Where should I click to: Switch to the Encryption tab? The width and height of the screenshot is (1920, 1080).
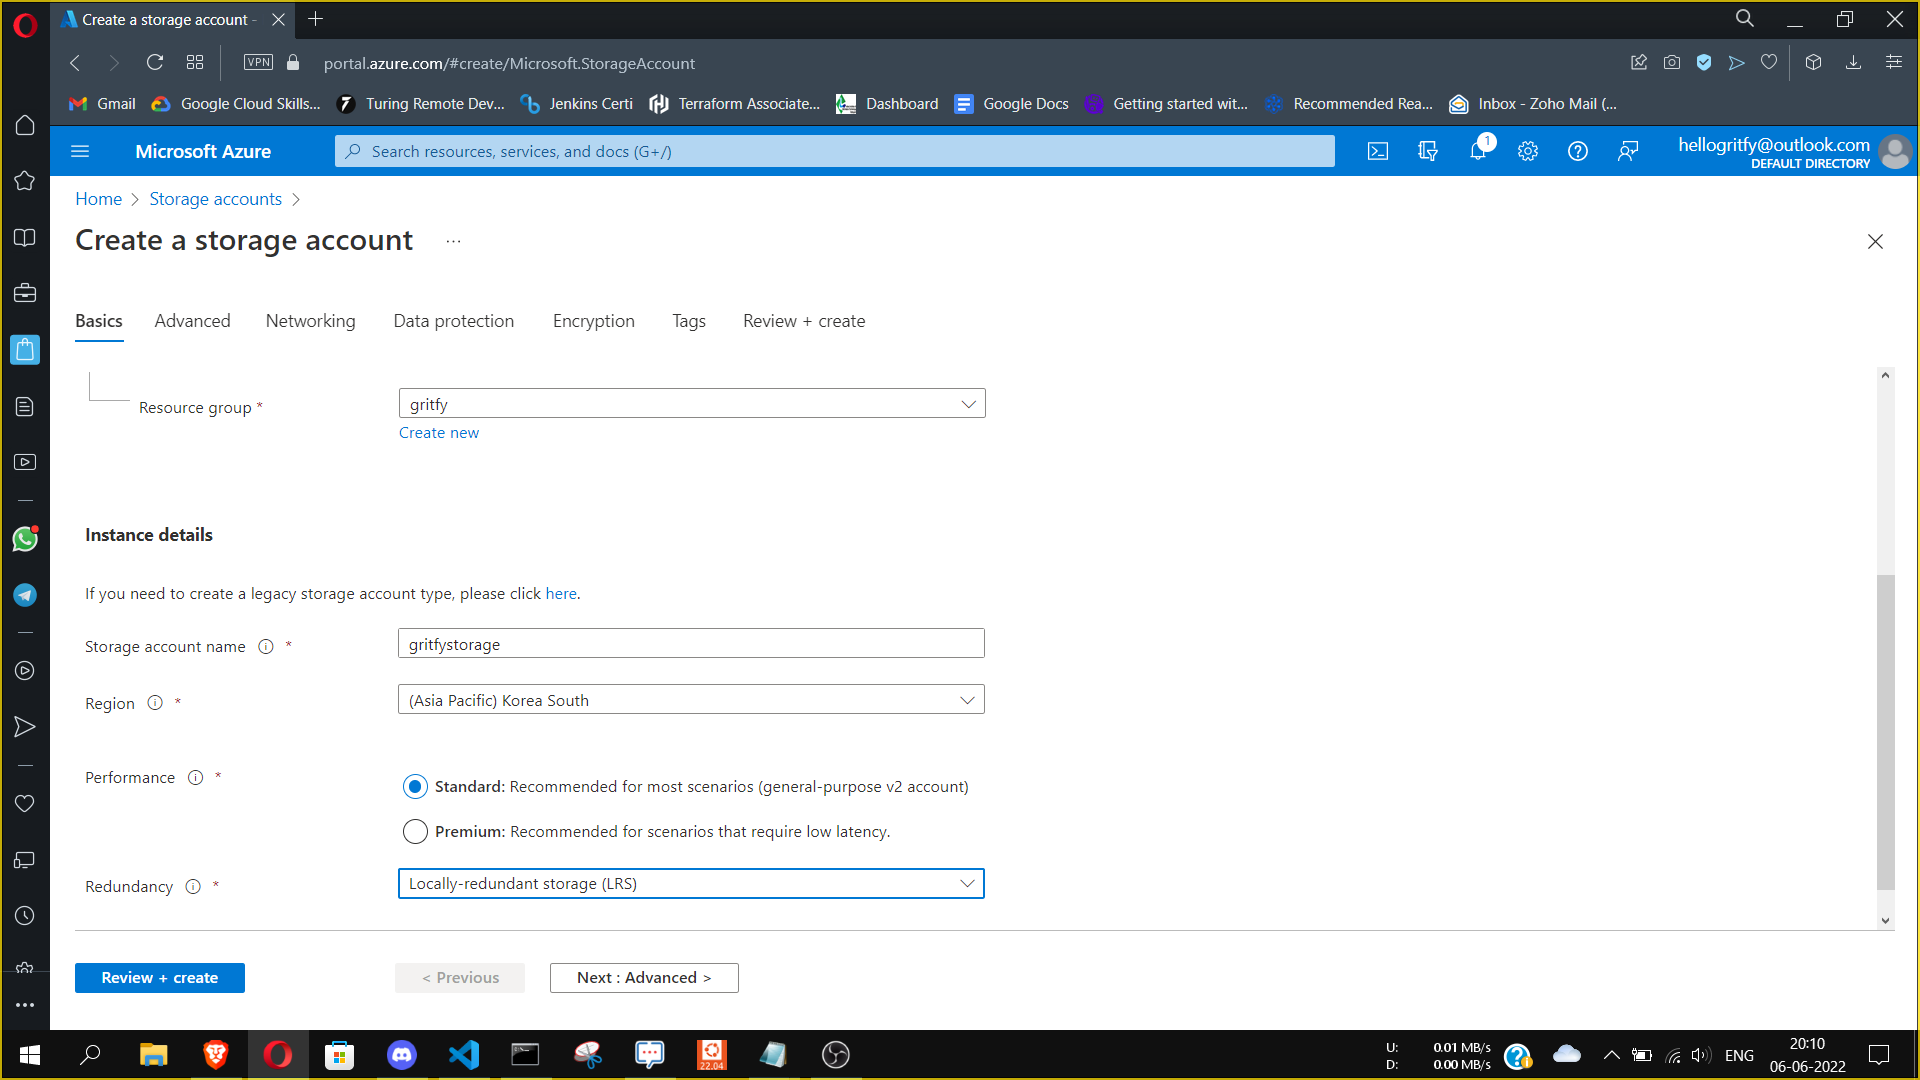point(593,321)
